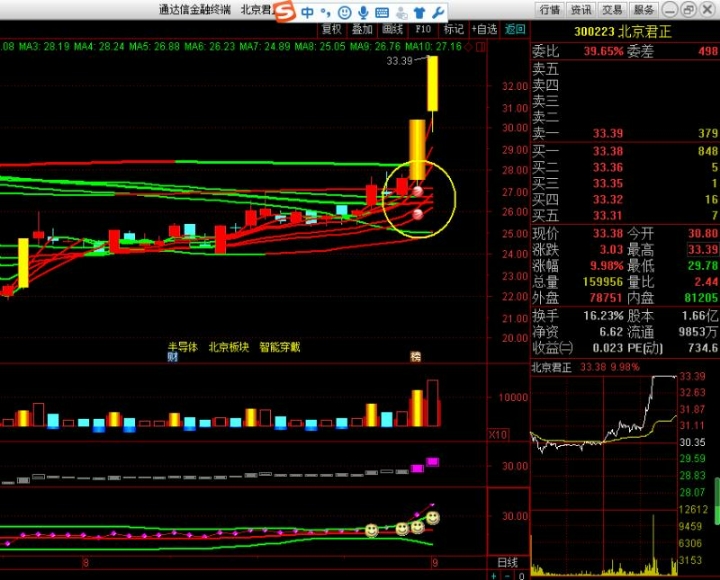
Task: Click the tall yellow latest candlestick
Action: pyautogui.click(x=433, y=84)
